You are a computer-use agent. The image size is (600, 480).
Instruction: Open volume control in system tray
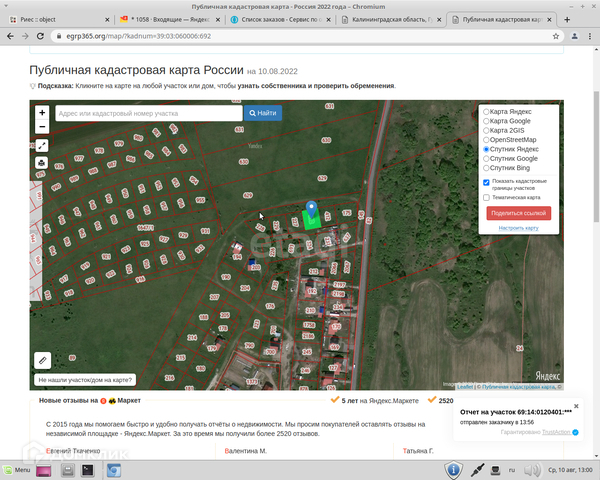pos(532,470)
